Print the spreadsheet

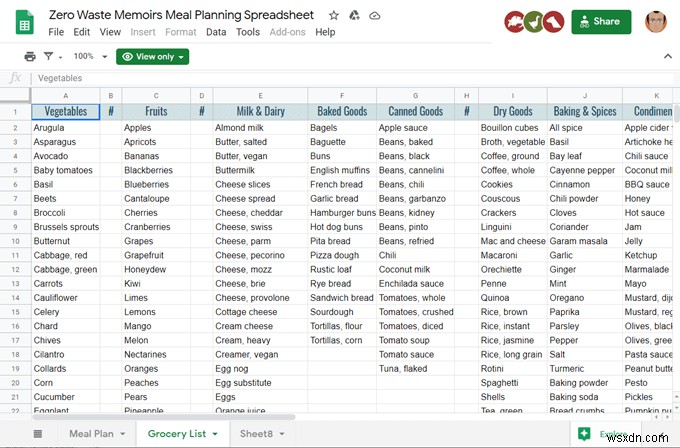(x=30, y=57)
